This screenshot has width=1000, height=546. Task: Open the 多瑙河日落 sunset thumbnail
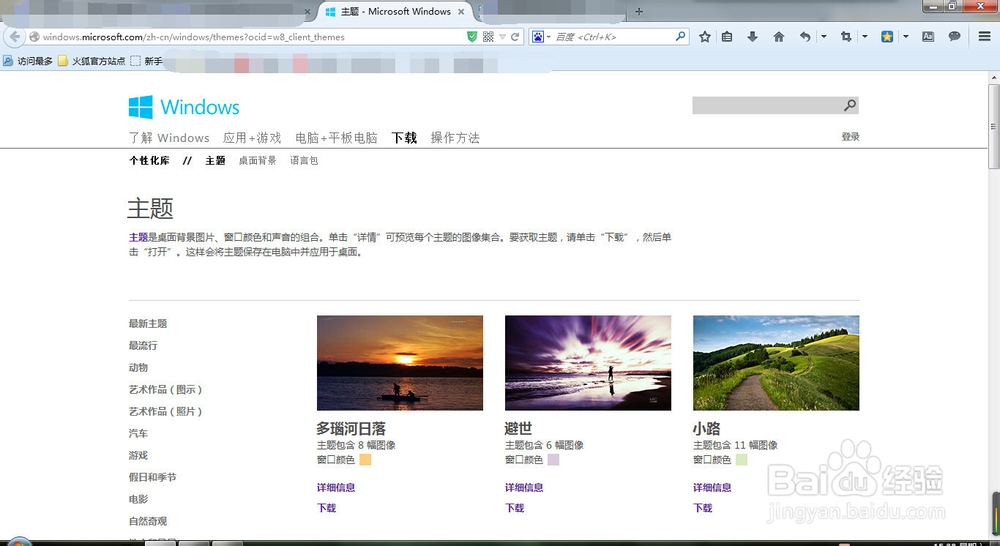pos(400,363)
